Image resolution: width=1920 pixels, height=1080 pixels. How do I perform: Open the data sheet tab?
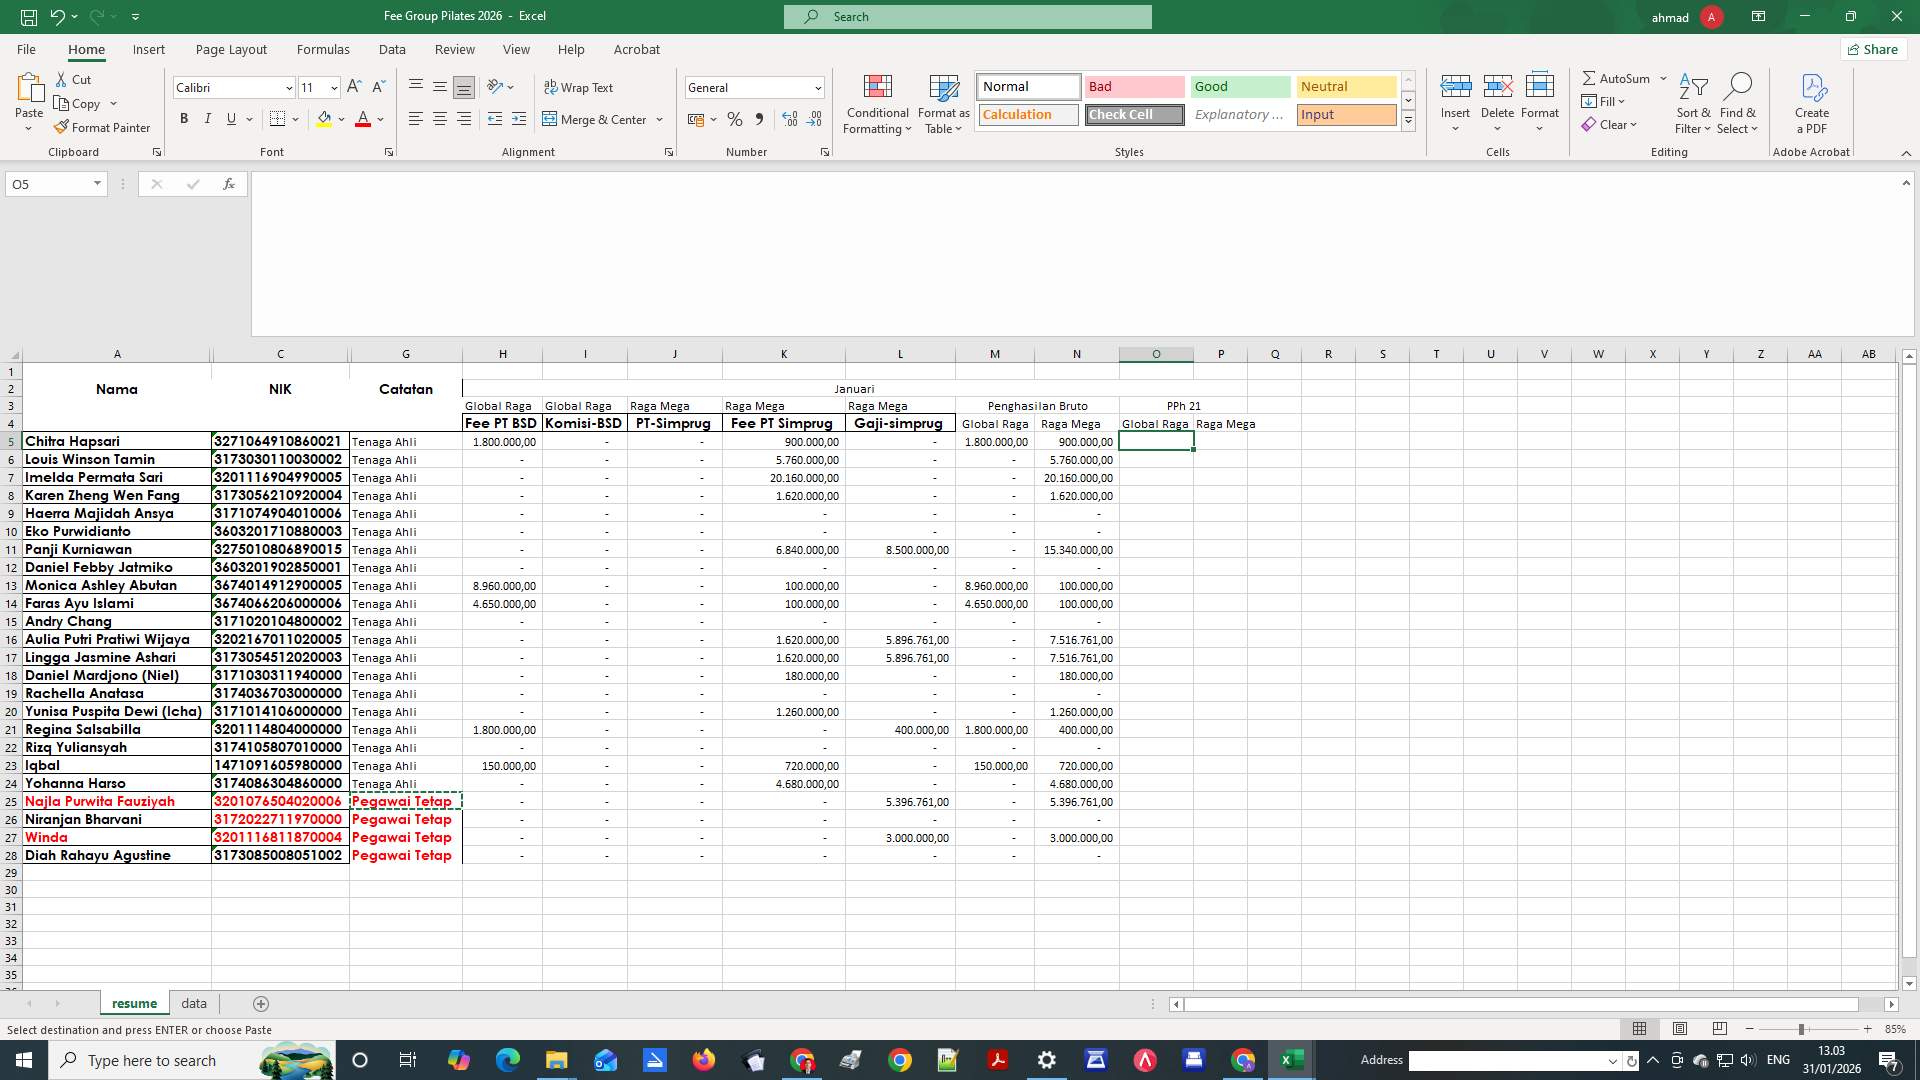193,1003
